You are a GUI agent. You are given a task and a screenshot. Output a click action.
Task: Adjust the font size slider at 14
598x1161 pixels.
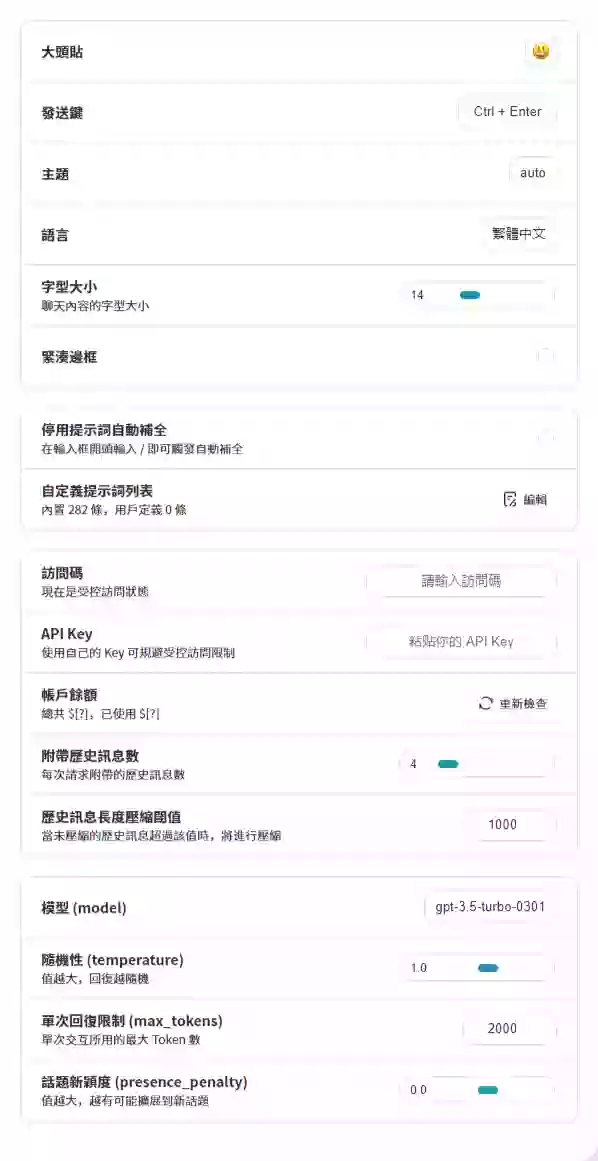(x=477, y=295)
